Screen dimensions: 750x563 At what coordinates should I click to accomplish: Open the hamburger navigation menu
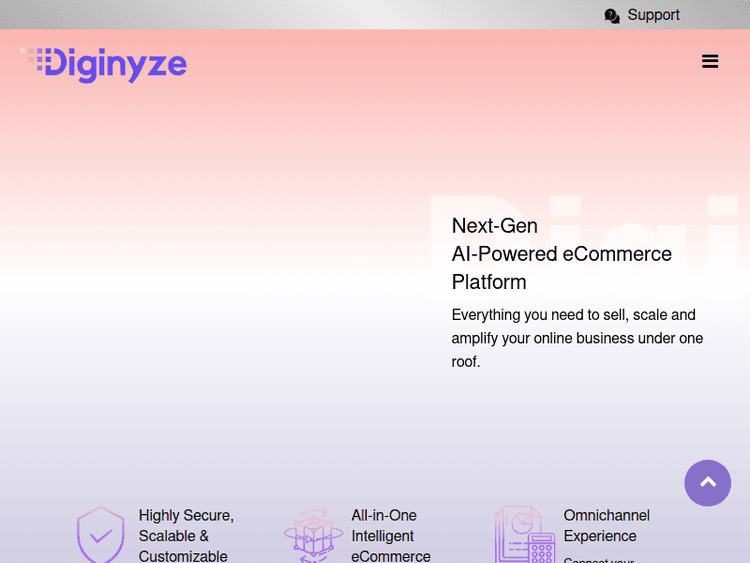pos(710,61)
